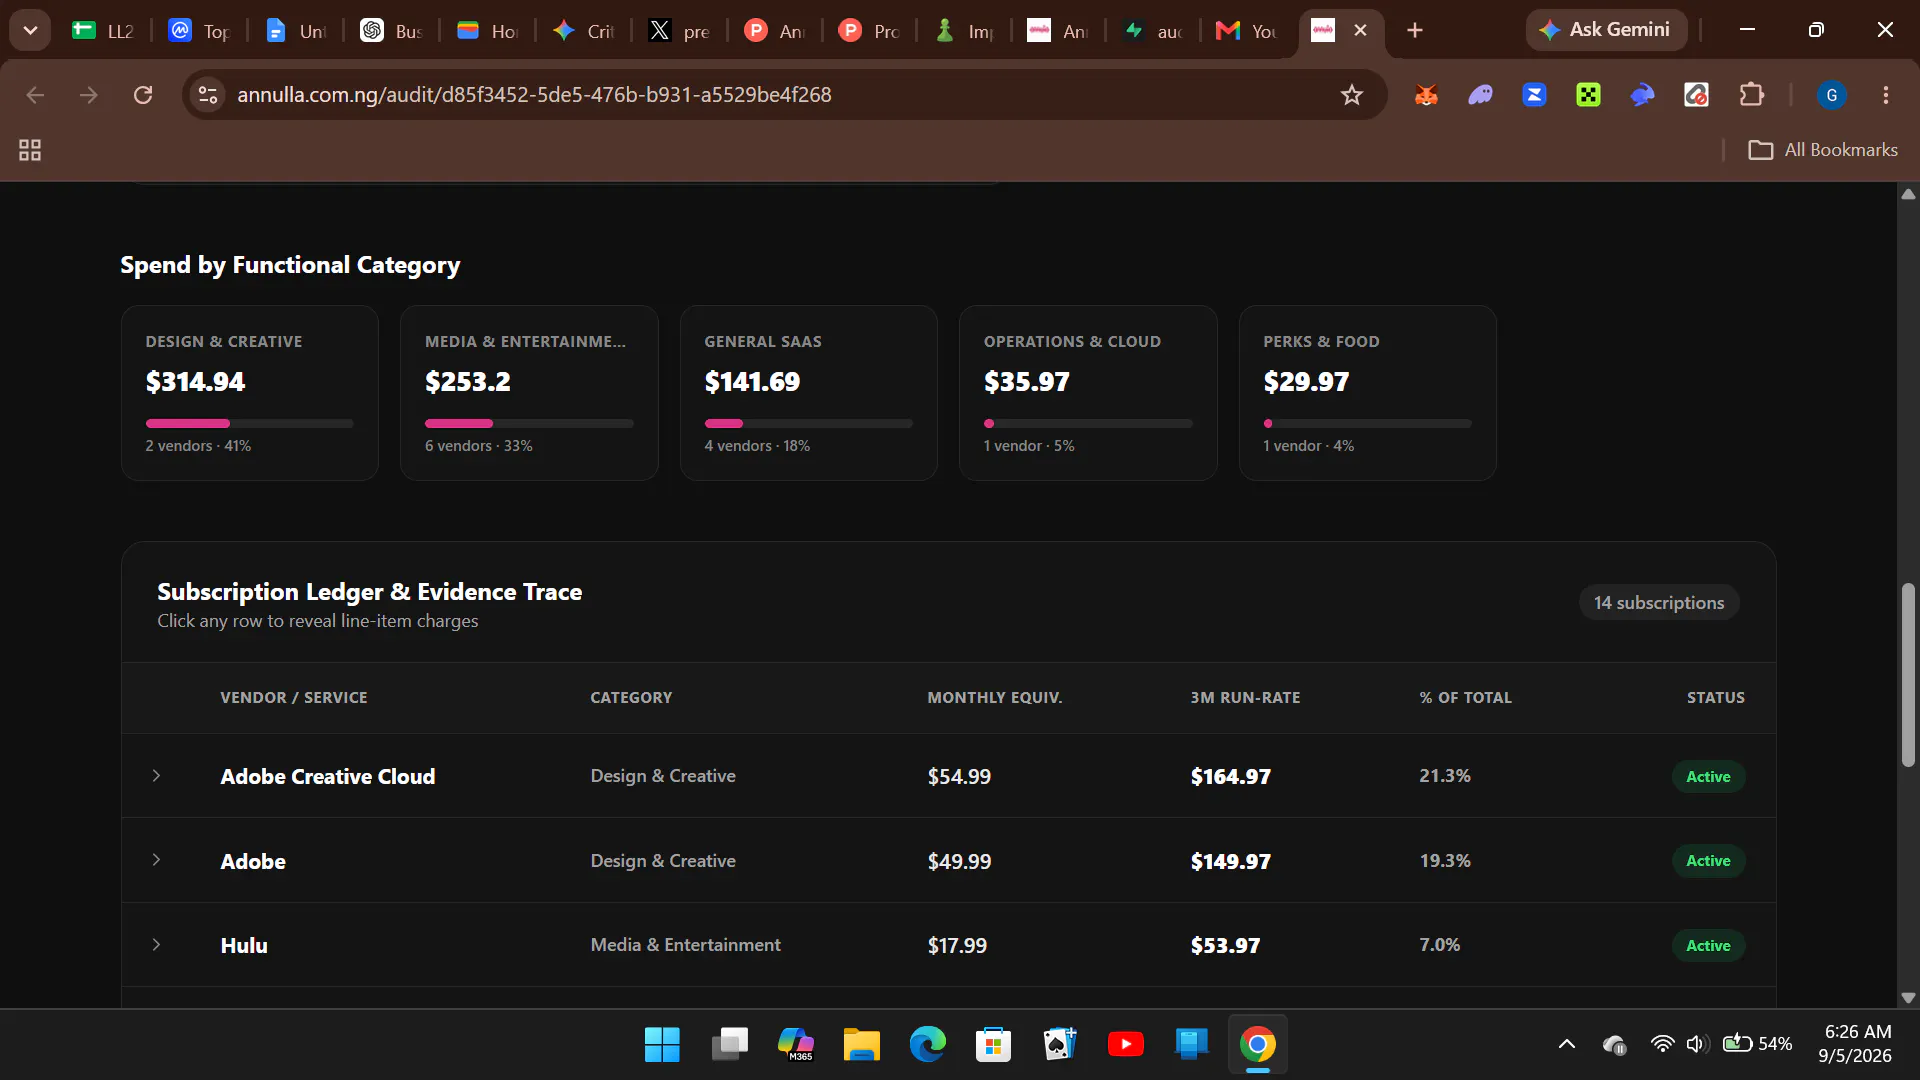
Task: Open the blue Z extension icon
Action: 1534,95
